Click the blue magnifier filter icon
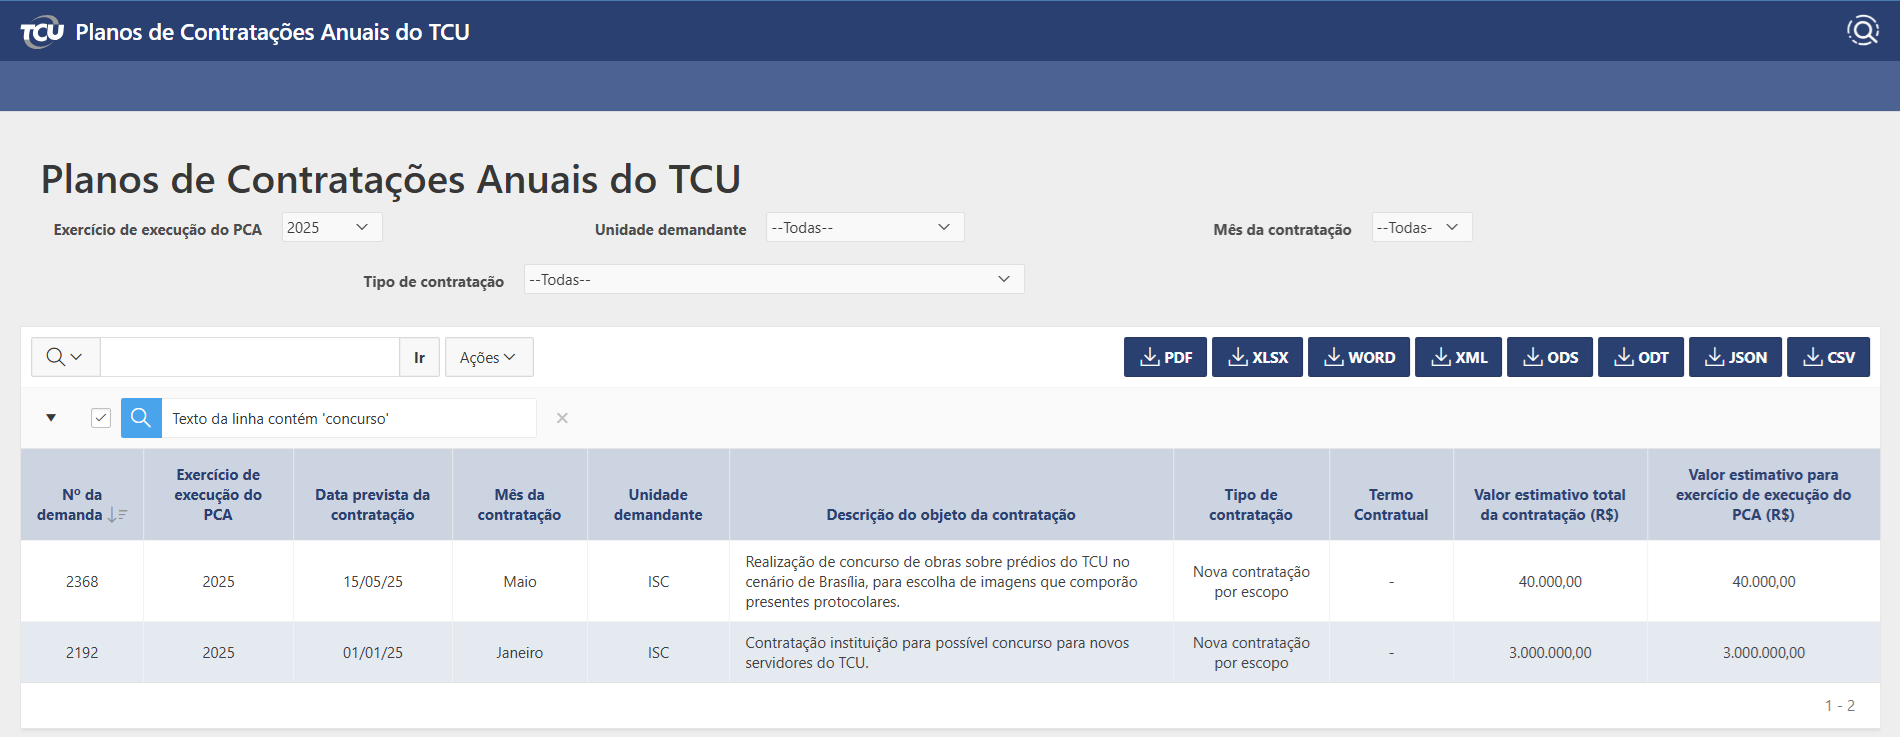 [141, 418]
